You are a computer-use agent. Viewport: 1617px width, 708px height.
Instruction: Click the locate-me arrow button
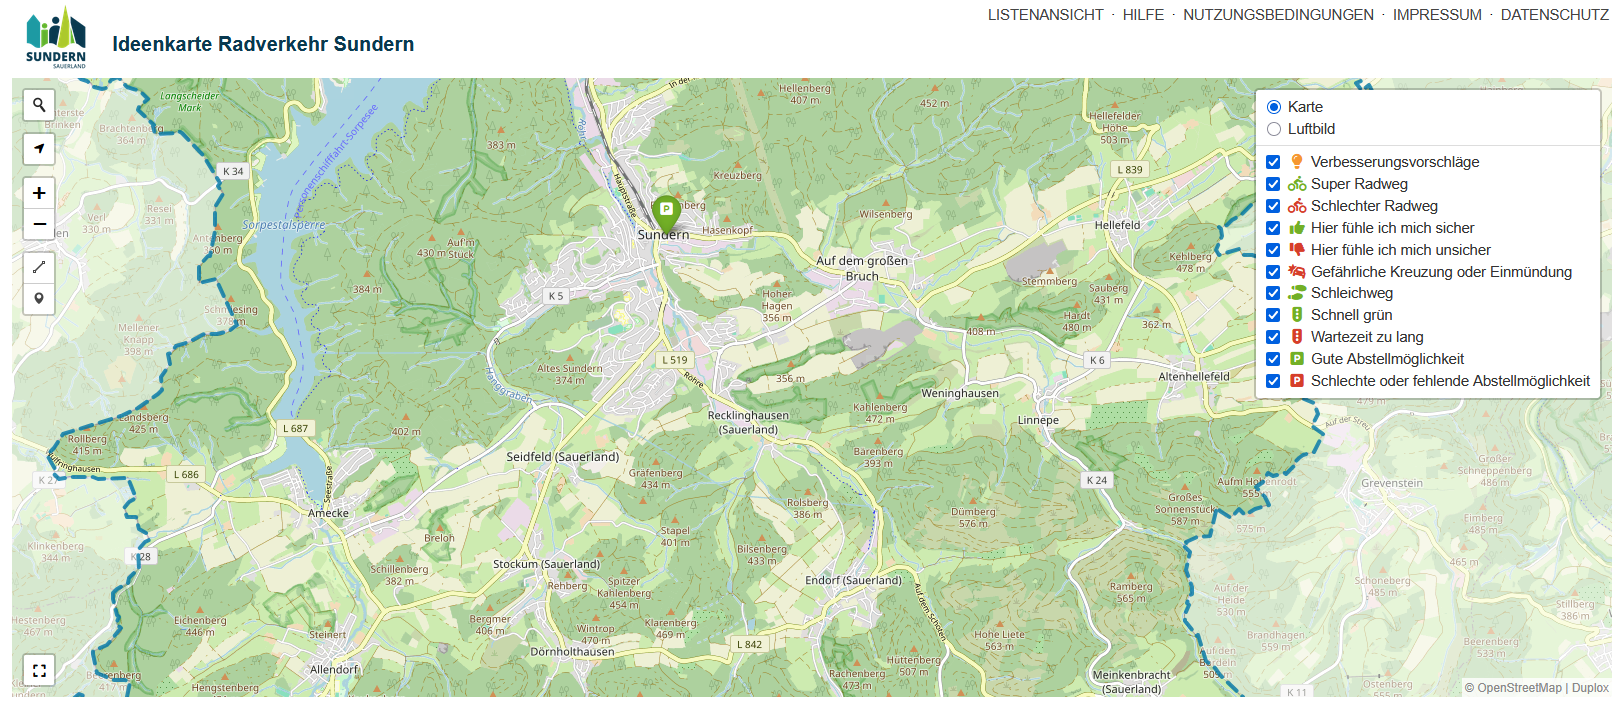click(x=39, y=148)
